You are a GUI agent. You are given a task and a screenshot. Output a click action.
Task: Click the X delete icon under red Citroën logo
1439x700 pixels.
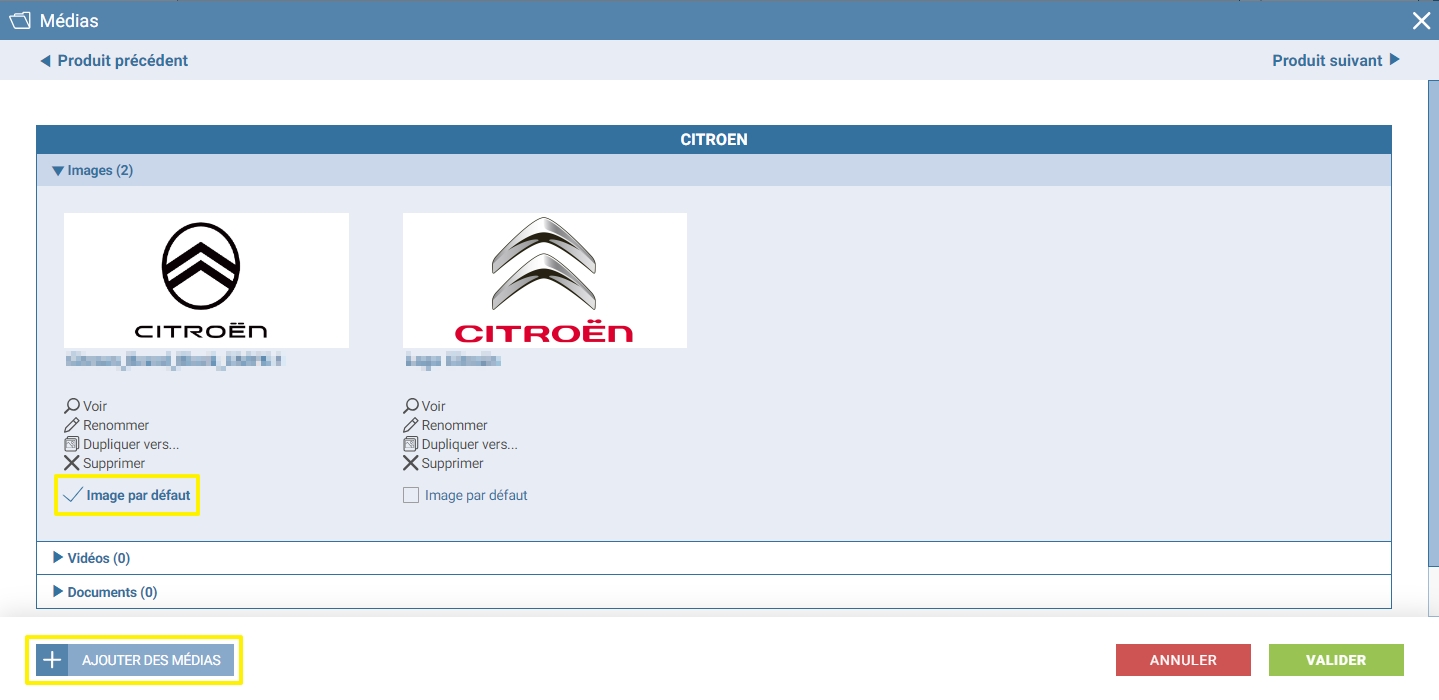[x=411, y=463]
